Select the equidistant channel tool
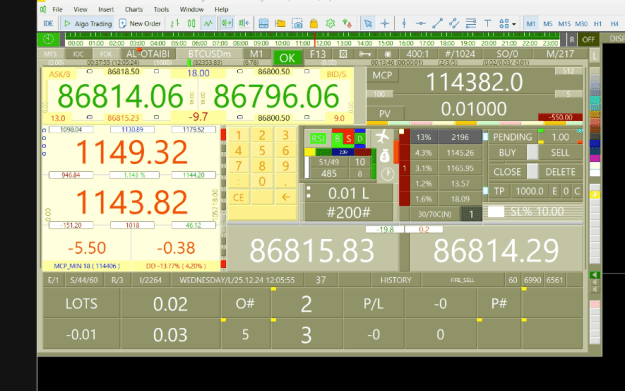Viewport: 625px width, 391px height. pyautogui.click(x=454, y=24)
